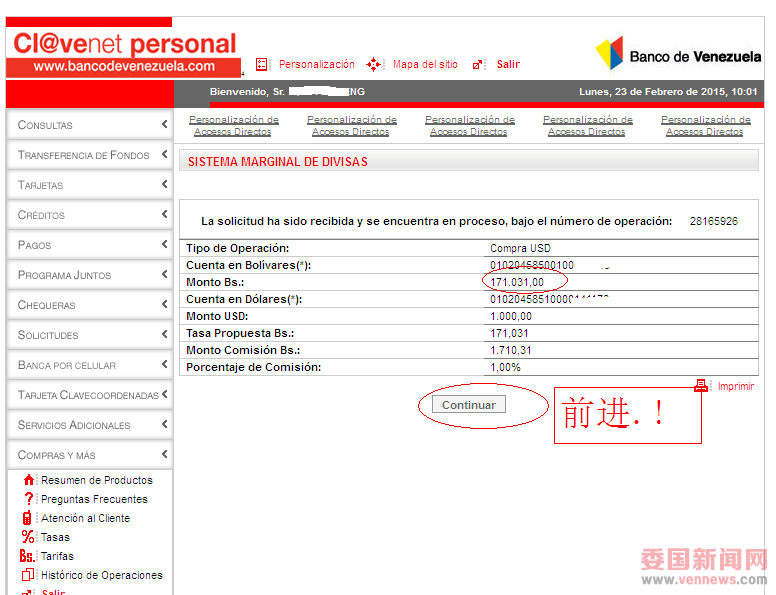Click the Compra USD value
Image resolution: width=776 pixels, height=595 pixels.
coord(520,248)
